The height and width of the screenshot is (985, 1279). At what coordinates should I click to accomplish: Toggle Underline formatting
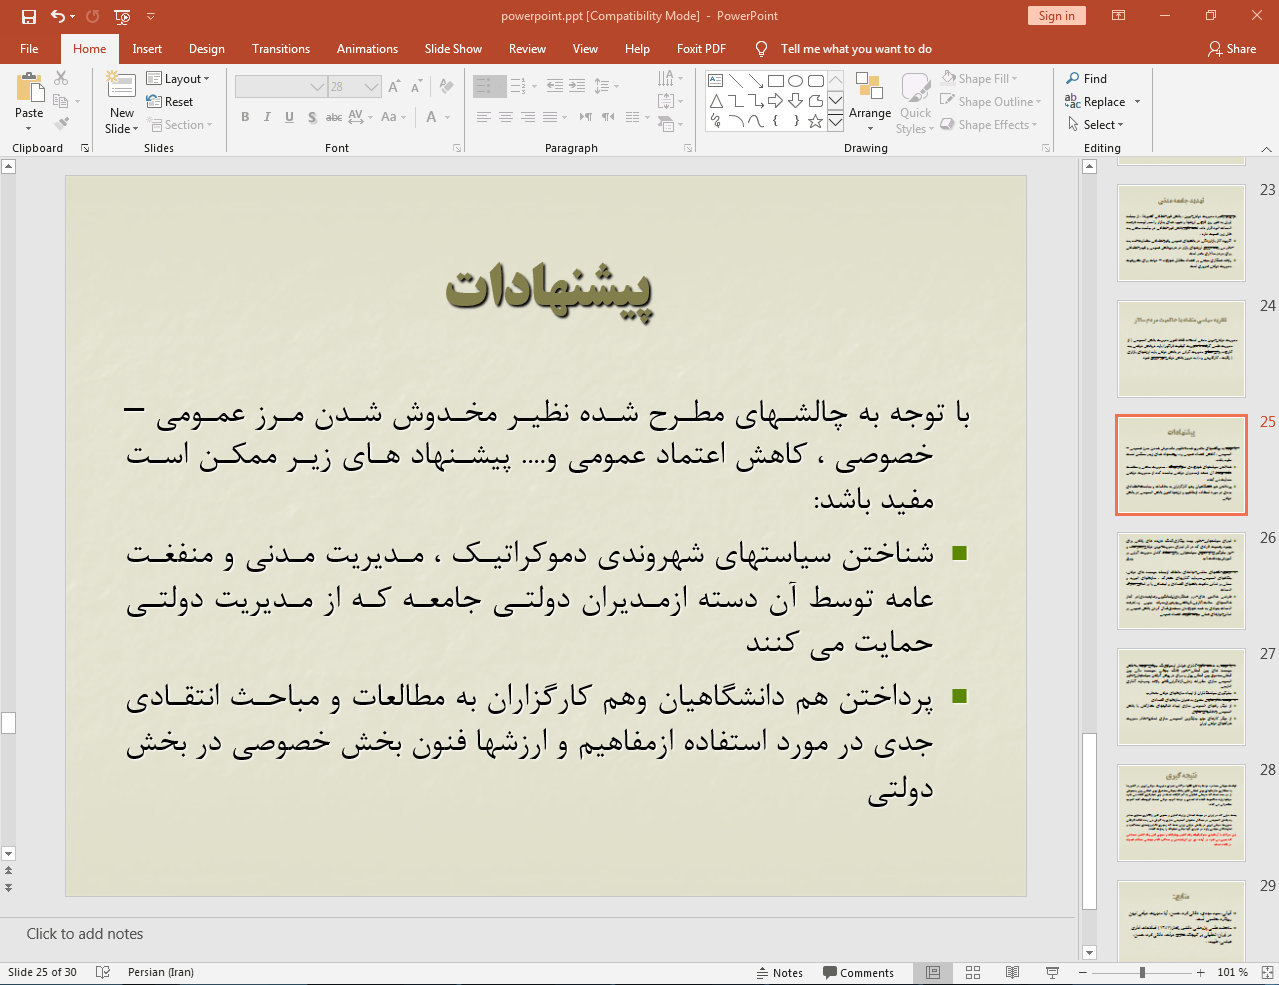tap(289, 117)
